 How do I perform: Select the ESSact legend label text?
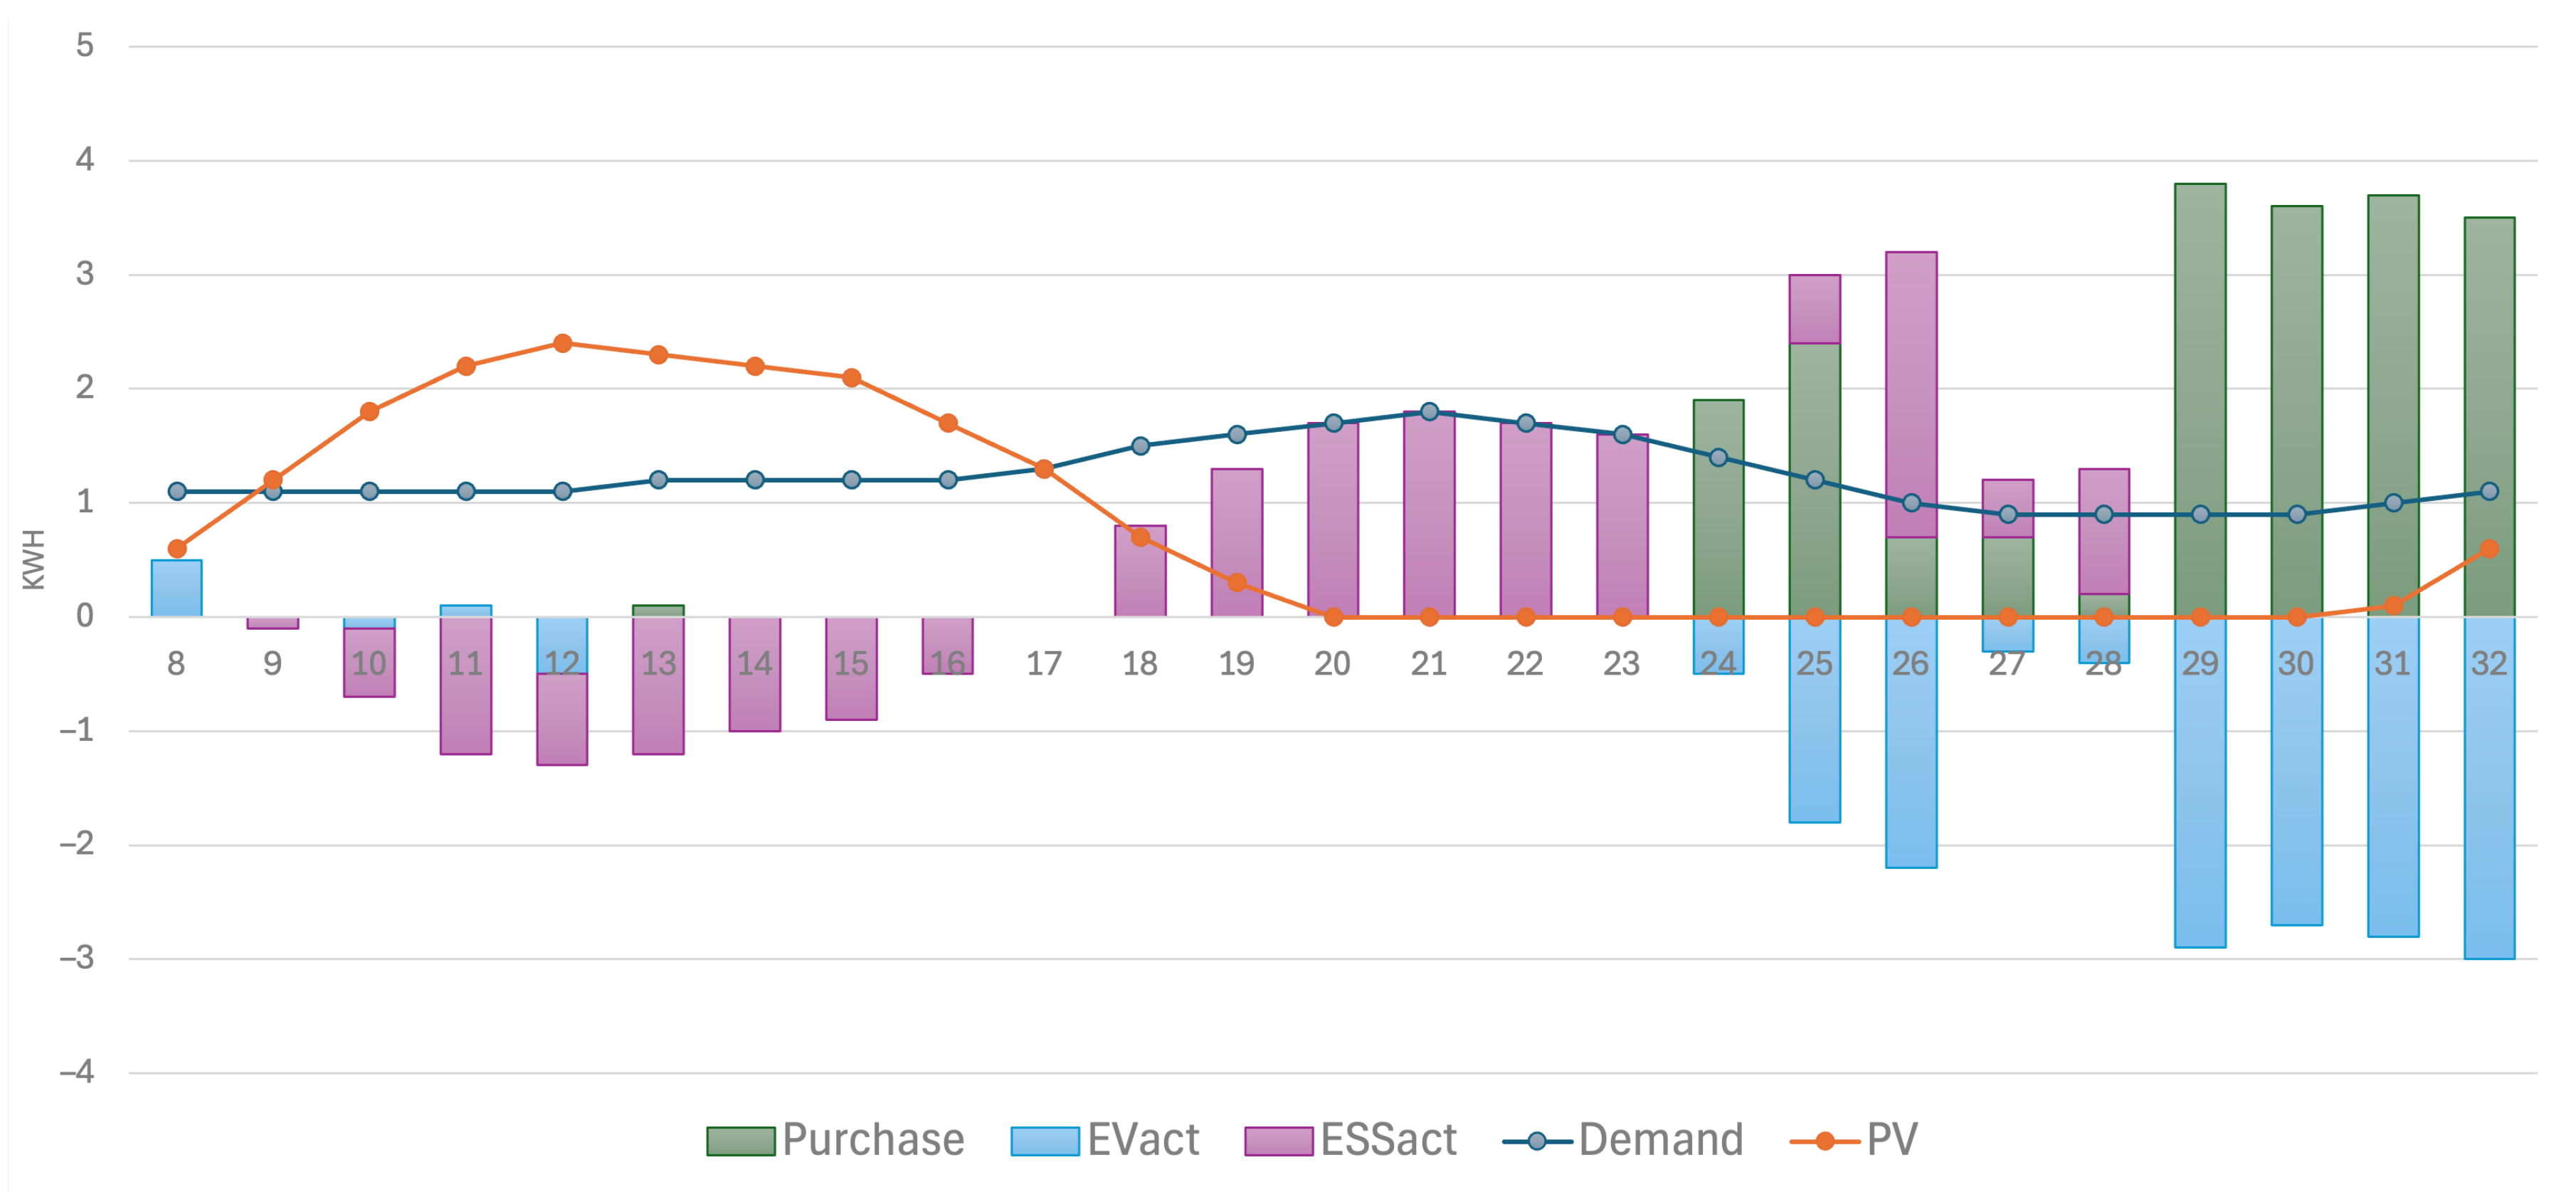tap(1388, 1140)
